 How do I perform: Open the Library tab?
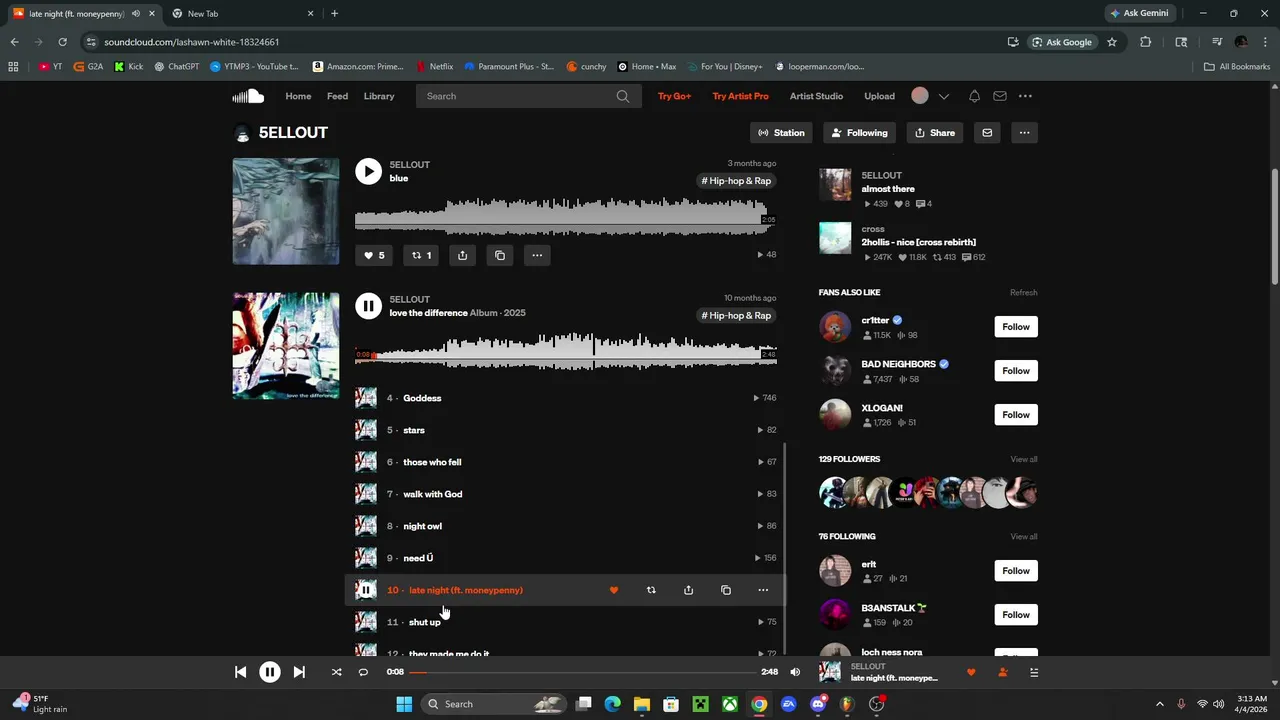coord(379,96)
